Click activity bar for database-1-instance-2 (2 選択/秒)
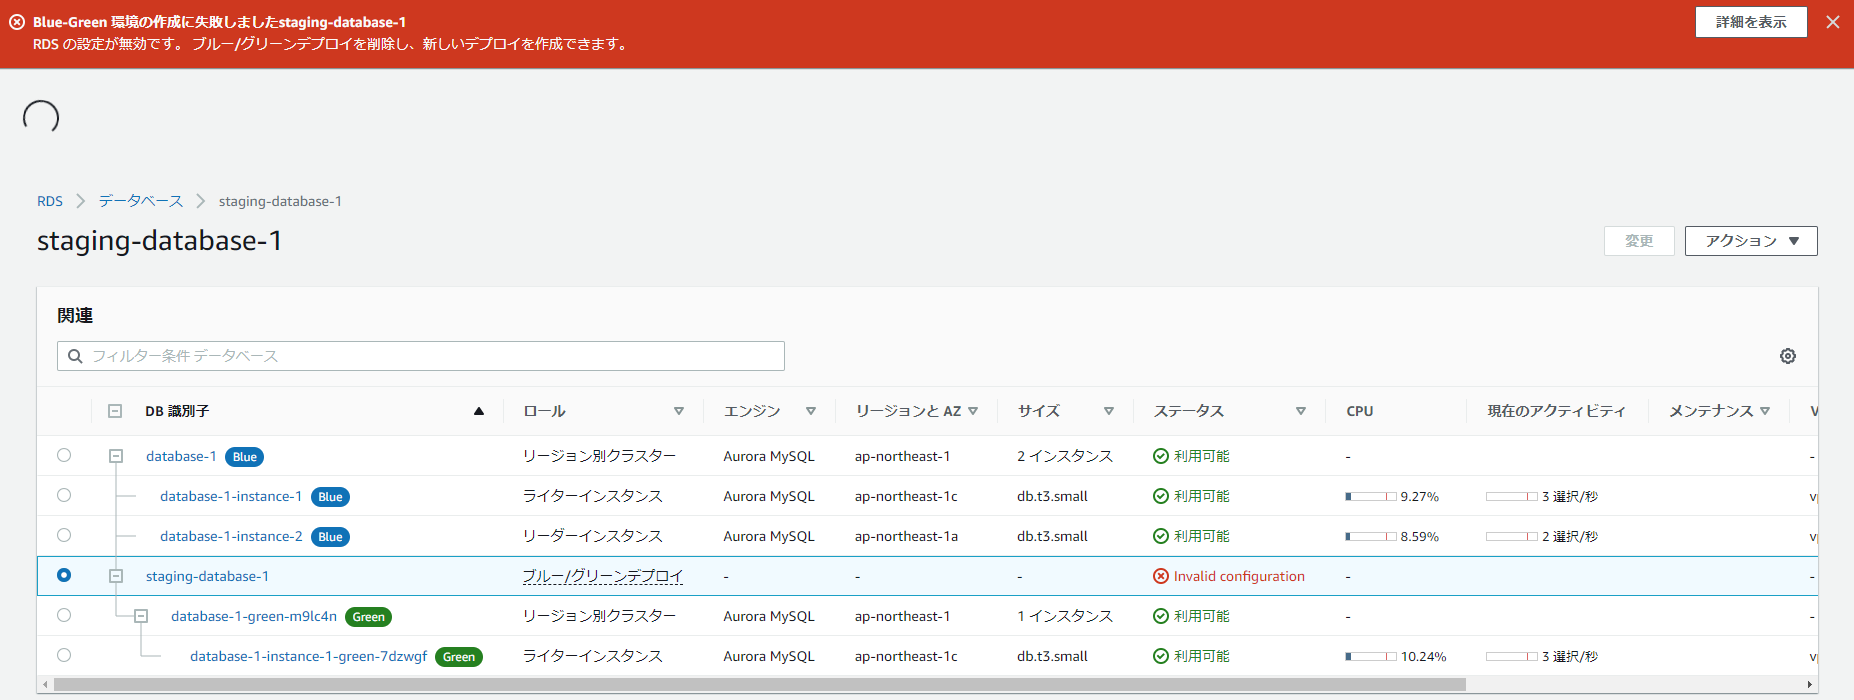The height and width of the screenshot is (700, 1854). pyautogui.click(x=1512, y=536)
